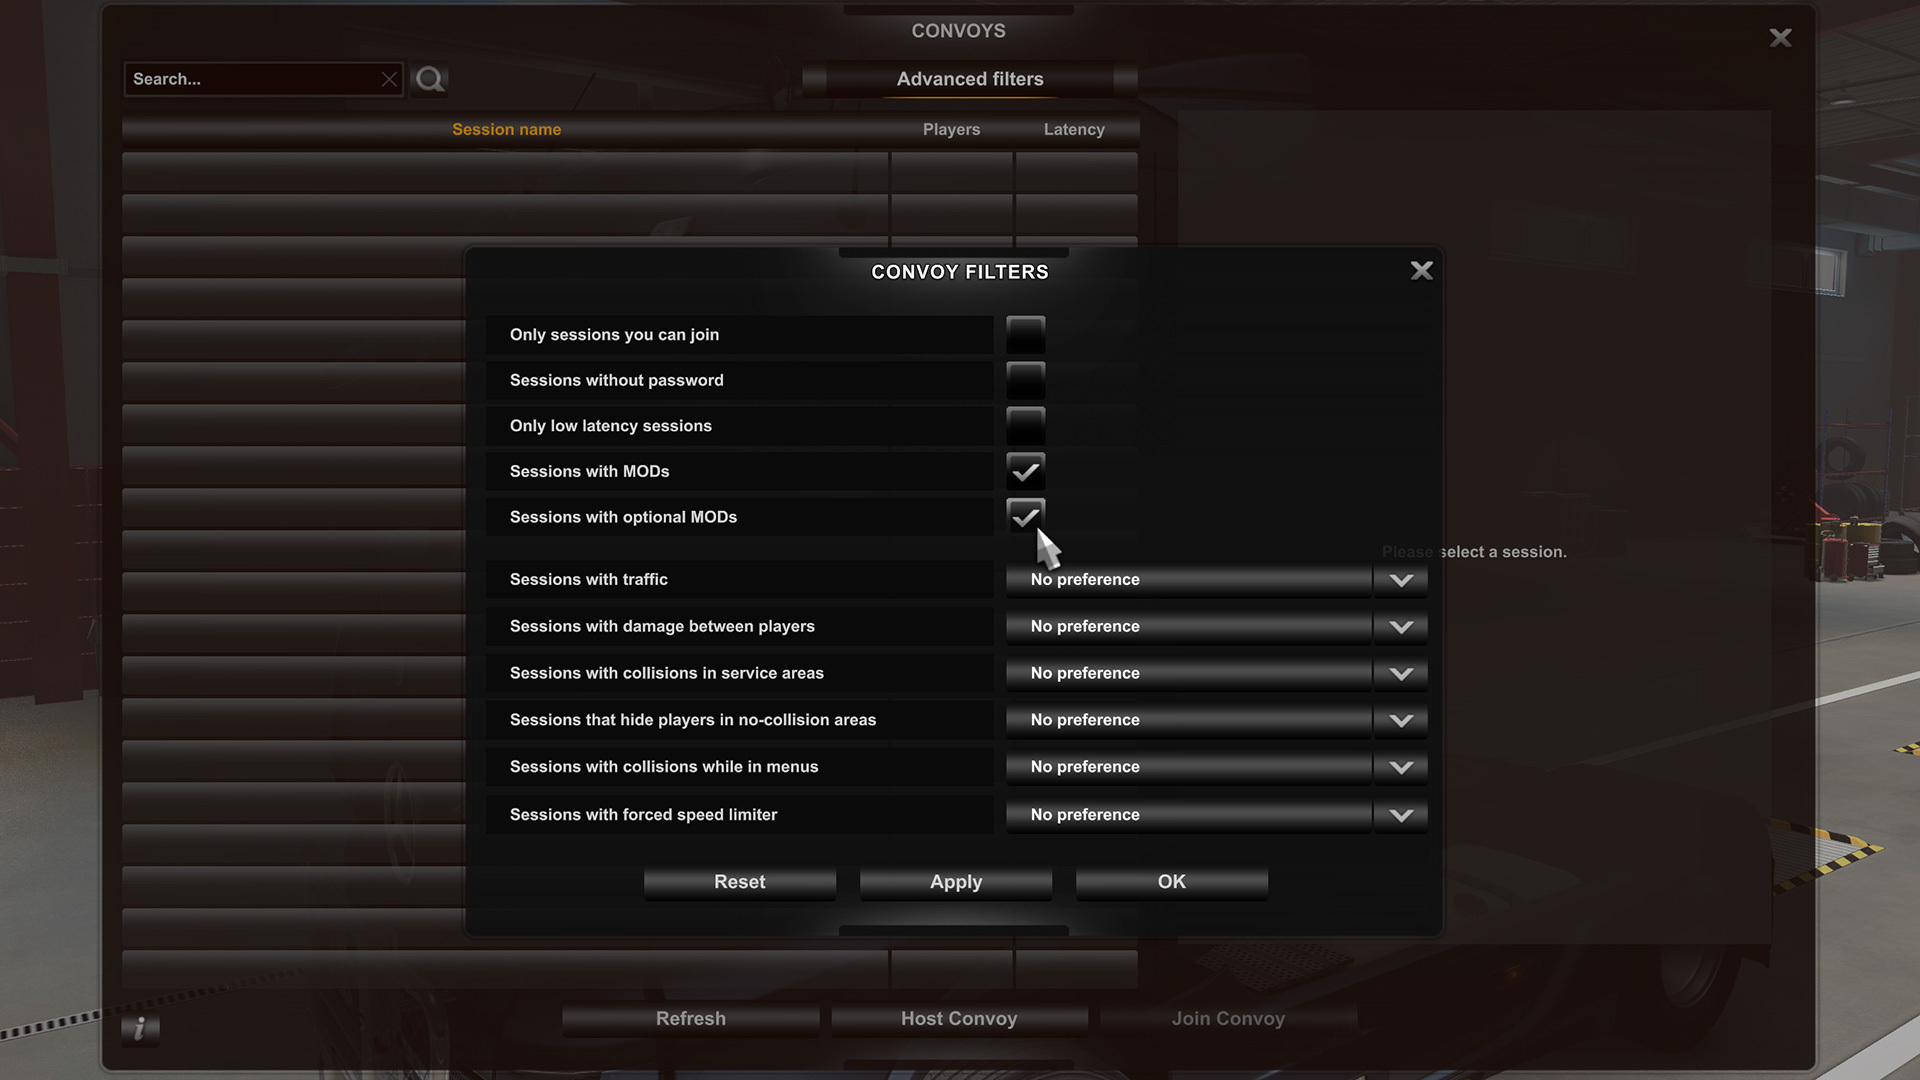
Task: Tick Sessions without password checkbox
Action: pos(1025,381)
